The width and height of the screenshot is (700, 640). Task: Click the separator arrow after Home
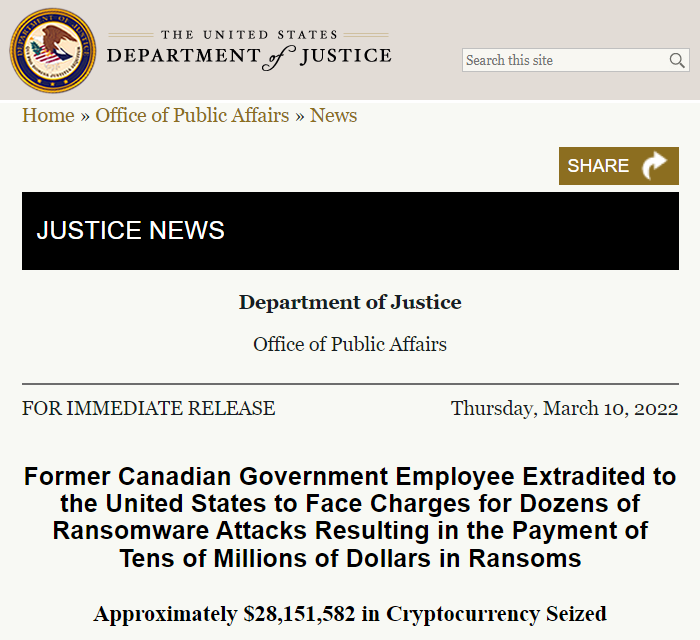click(85, 115)
